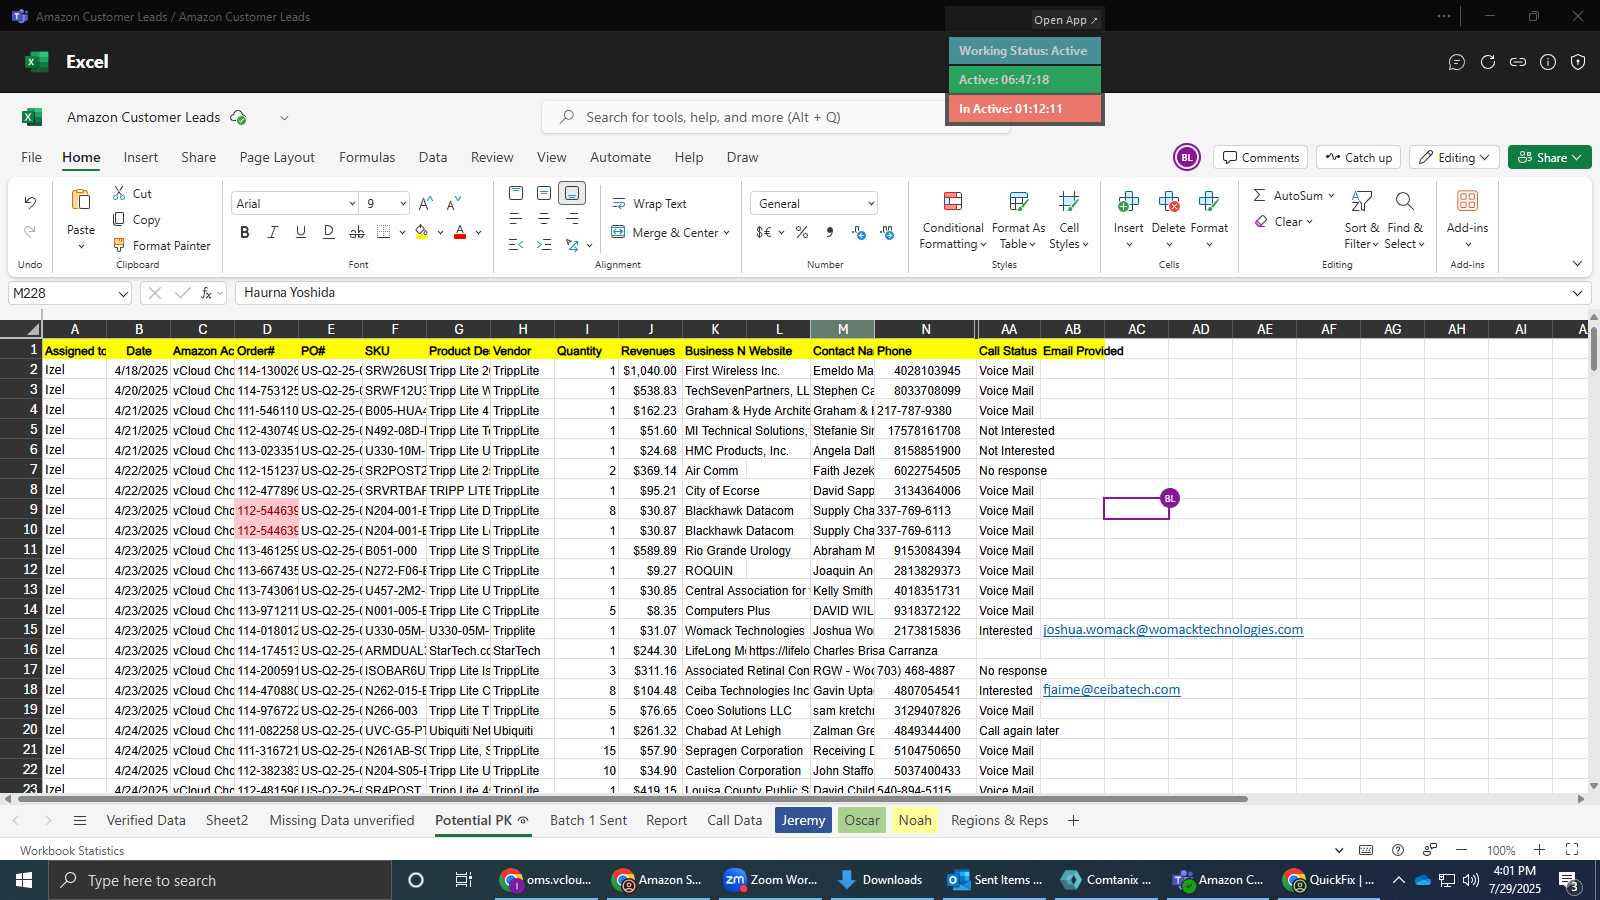
Task: Decrease decimal places
Action: click(x=887, y=232)
